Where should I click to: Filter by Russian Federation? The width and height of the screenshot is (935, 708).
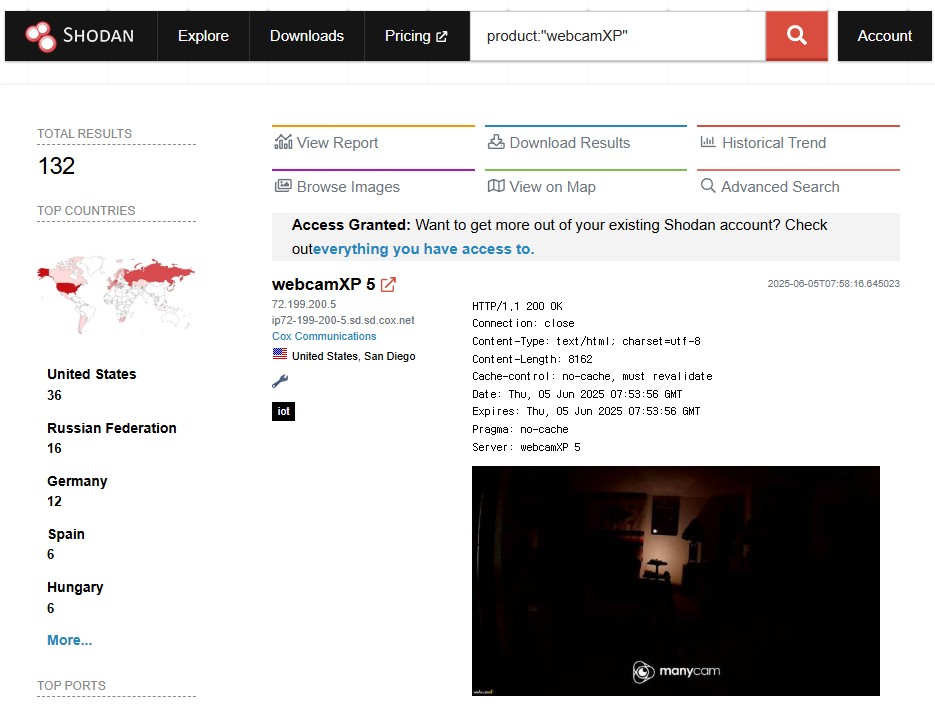[x=112, y=428]
